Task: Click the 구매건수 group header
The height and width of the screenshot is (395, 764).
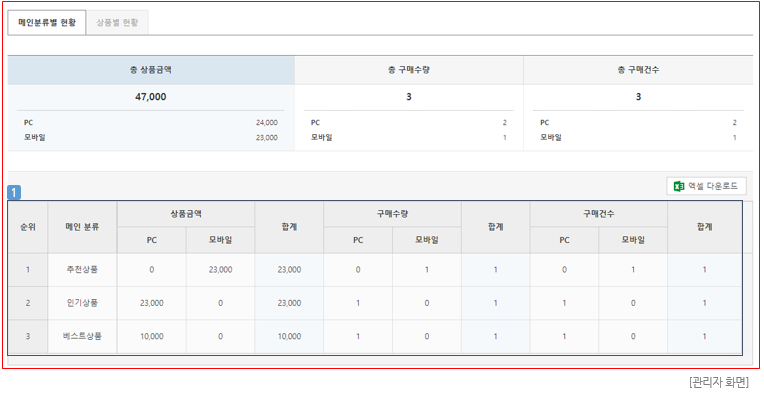Action: (x=598, y=214)
